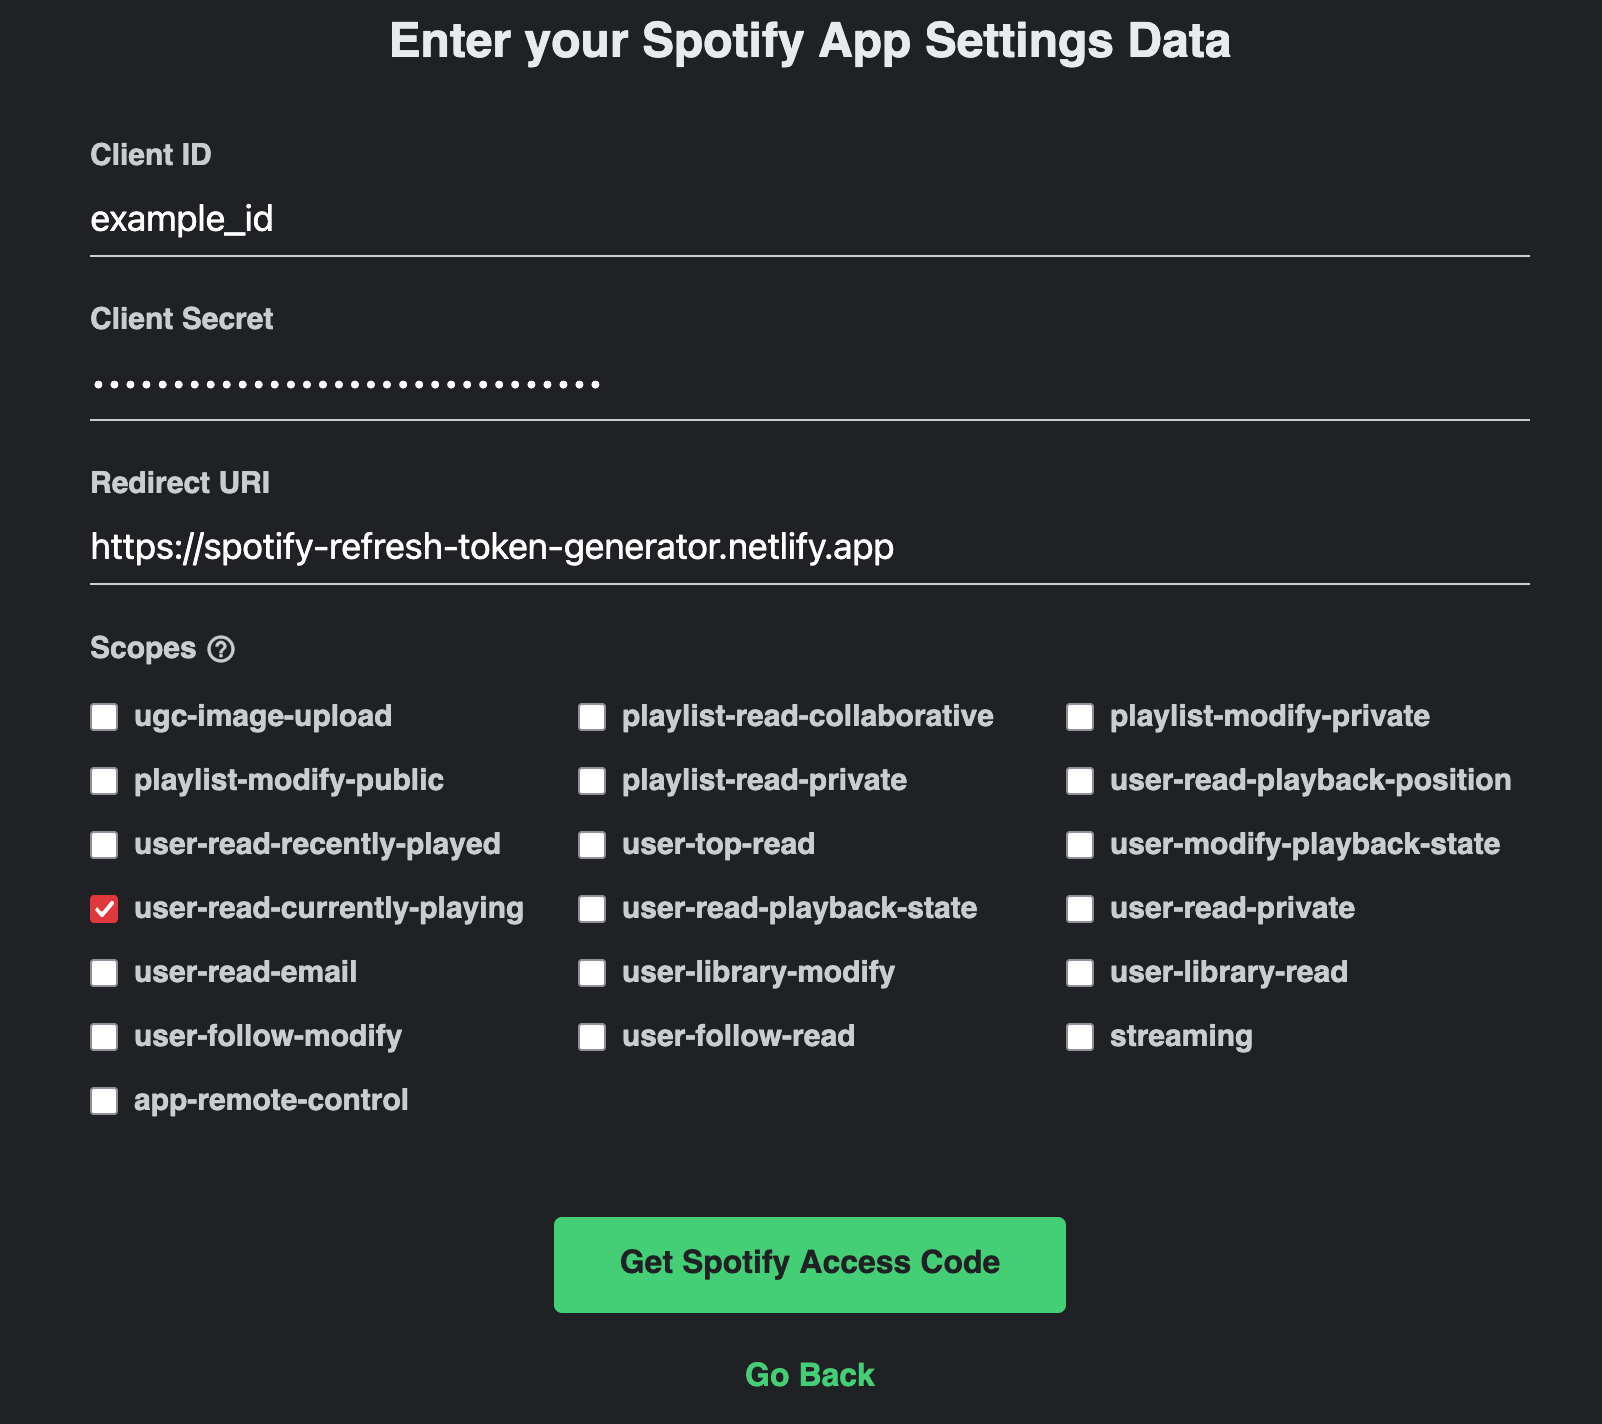Check the user-read-email scope
This screenshot has height=1424, width=1602.
(104, 973)
